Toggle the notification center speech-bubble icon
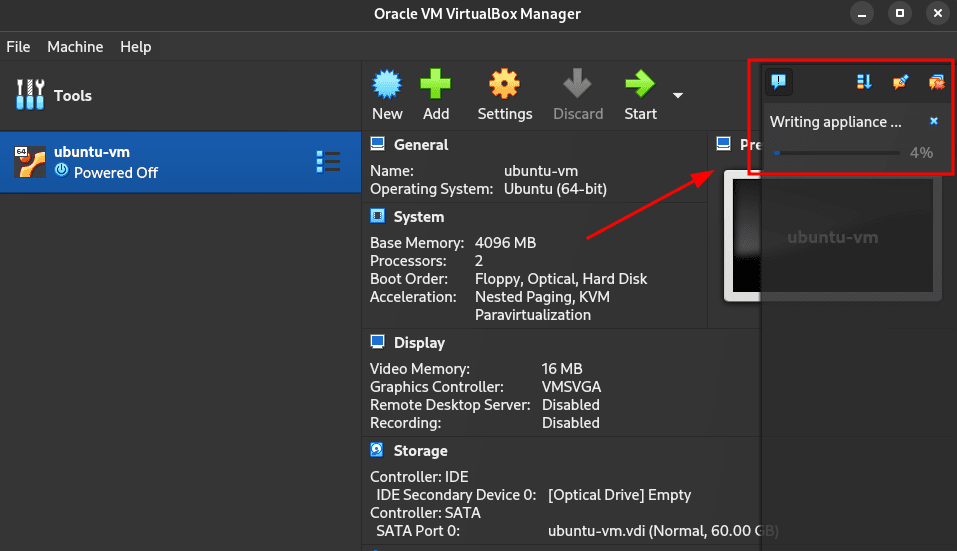Screen dimensions: 957x551 [778, 81]
